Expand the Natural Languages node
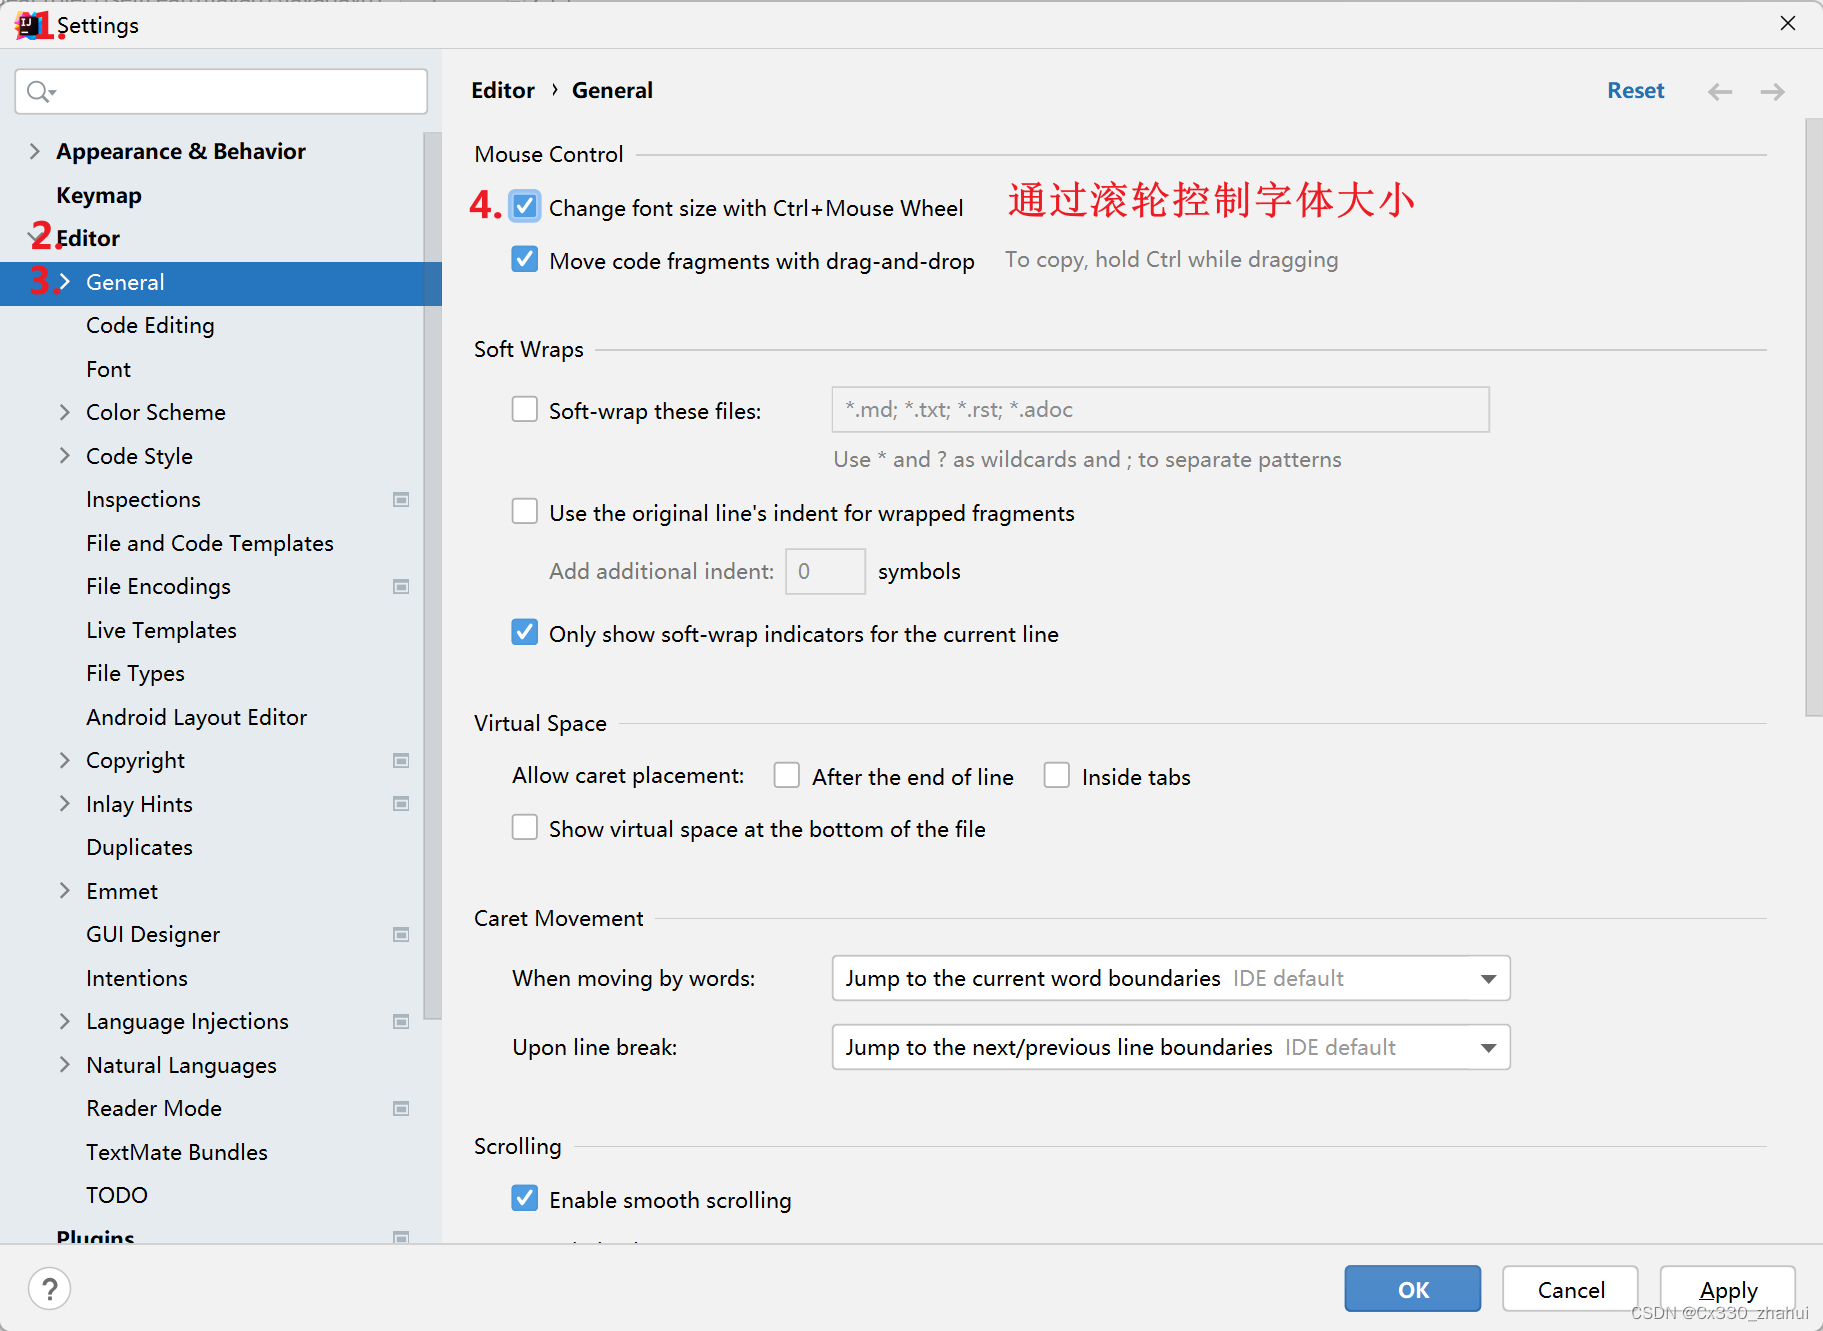This screenshot has width=1823, height=1331. coord(65,1064)
